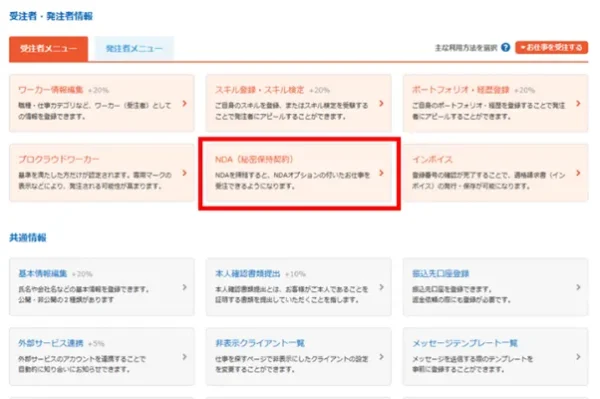
Task: Open ワーカー情報編集 card link
Action: (x=51, y=90)
